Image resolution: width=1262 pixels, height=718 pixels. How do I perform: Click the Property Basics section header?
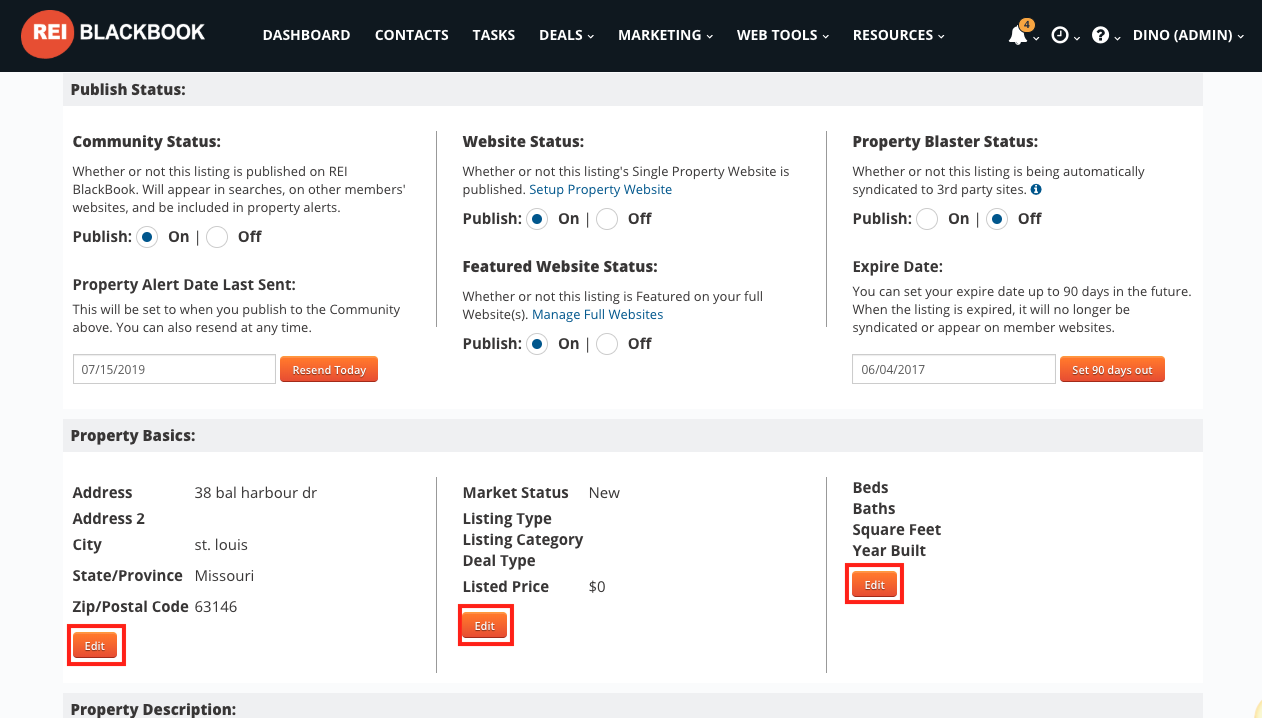coord(632,436)
